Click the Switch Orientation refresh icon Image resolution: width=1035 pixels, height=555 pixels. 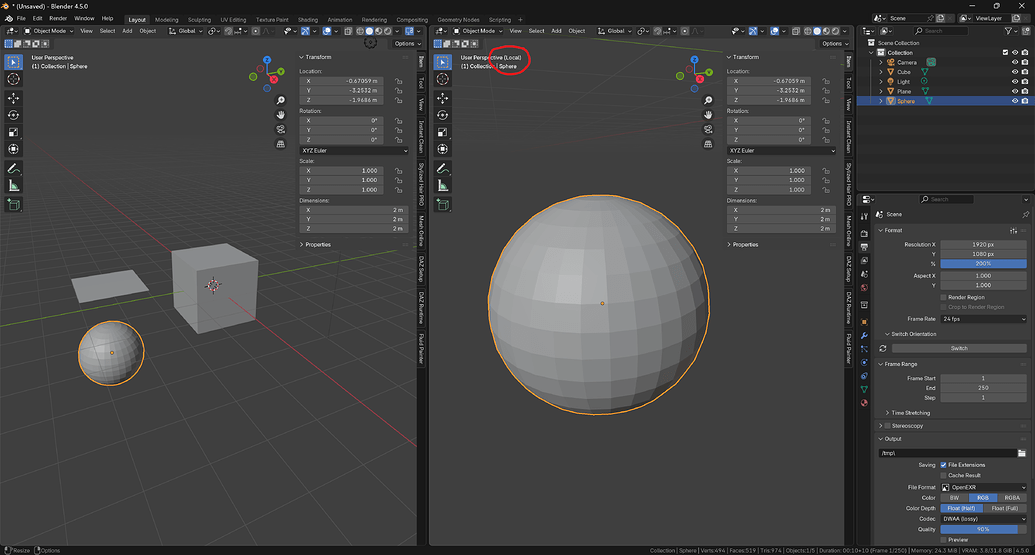coord(883,348)
